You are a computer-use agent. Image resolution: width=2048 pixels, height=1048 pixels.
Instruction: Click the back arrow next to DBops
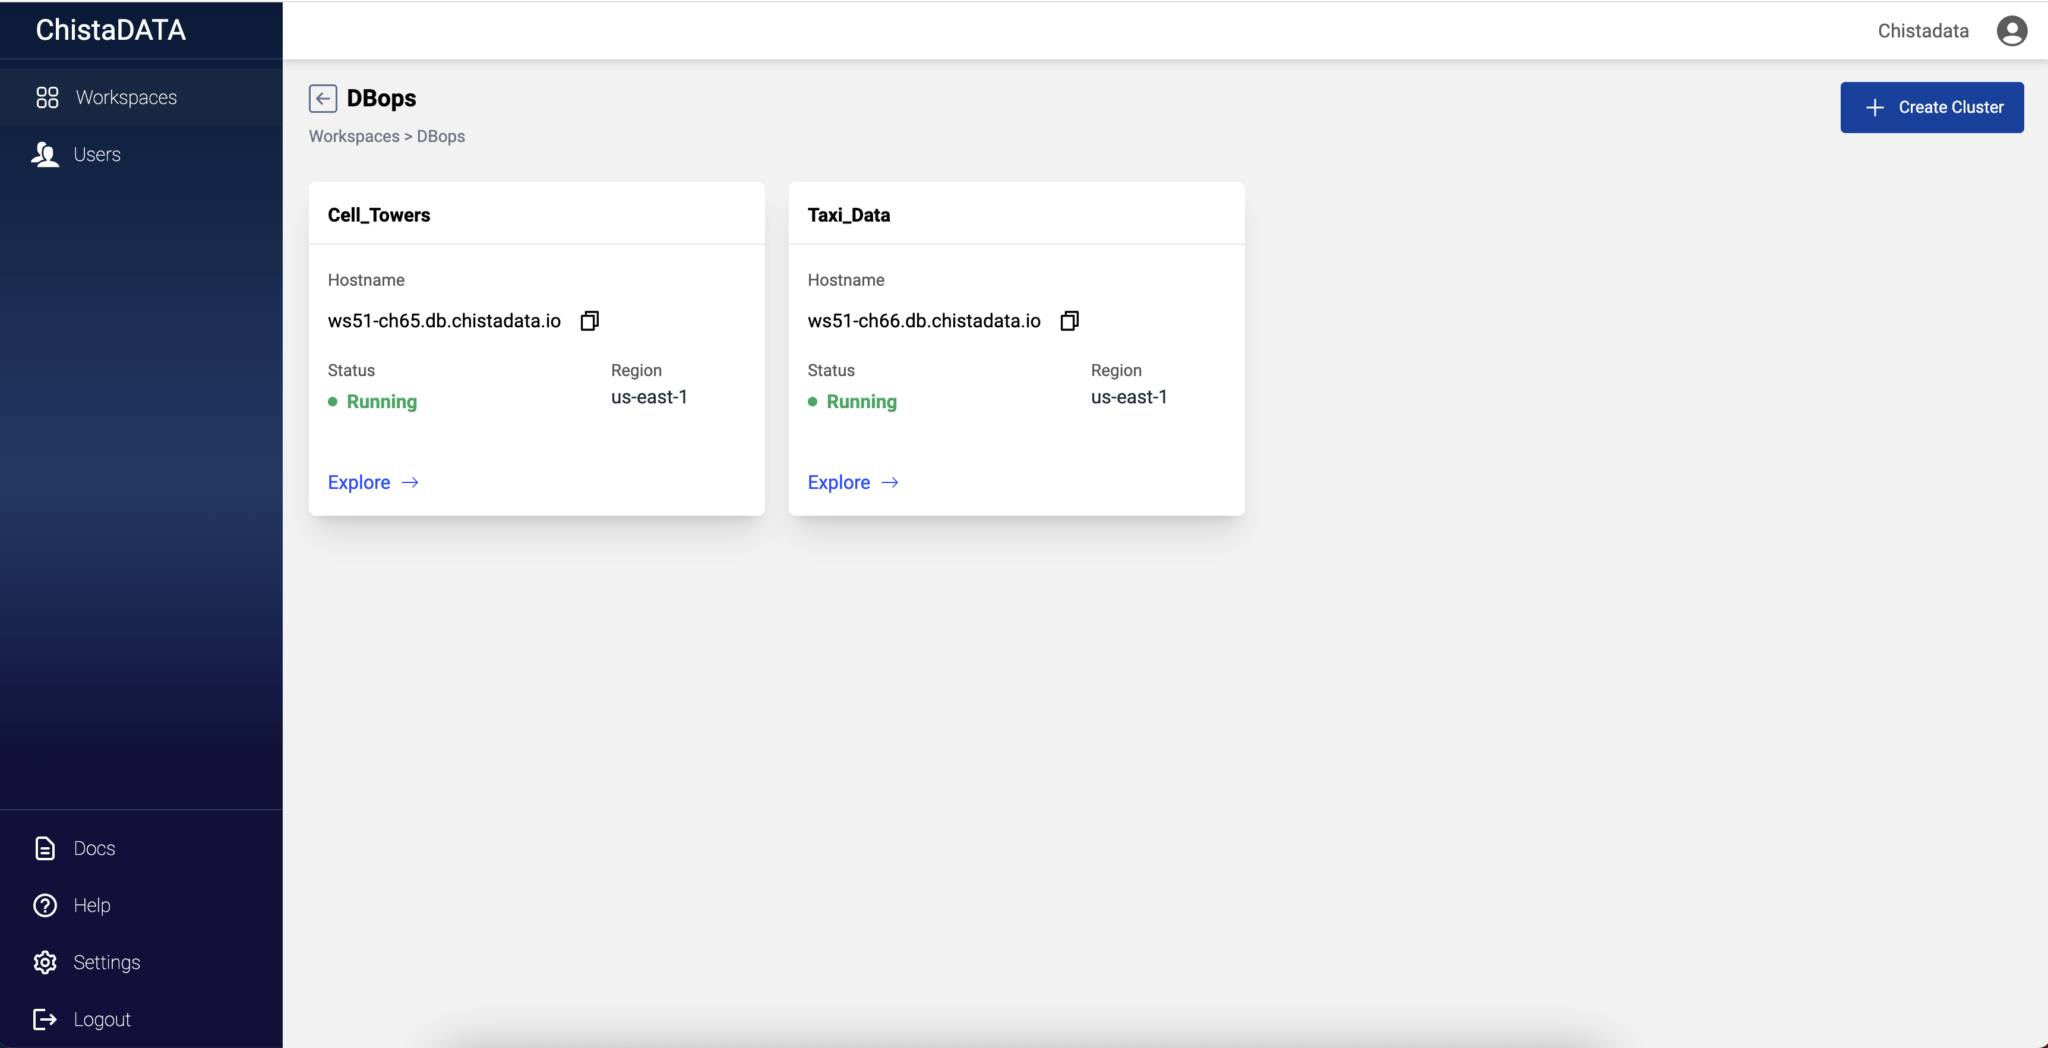click(322, 98)
